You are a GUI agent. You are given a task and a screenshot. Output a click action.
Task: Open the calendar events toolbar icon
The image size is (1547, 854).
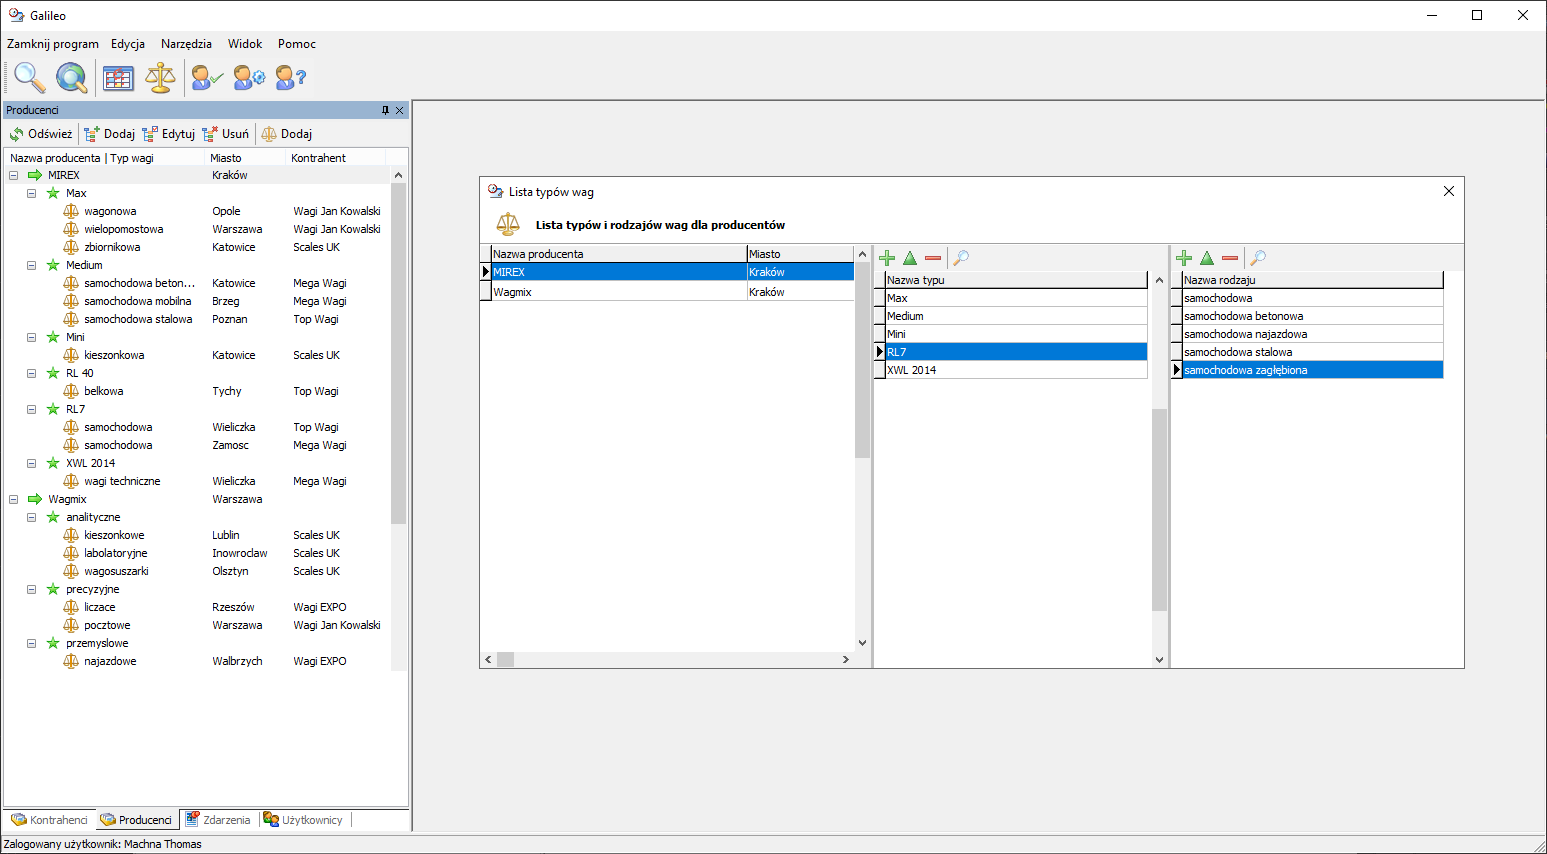[x=118, y=77]
